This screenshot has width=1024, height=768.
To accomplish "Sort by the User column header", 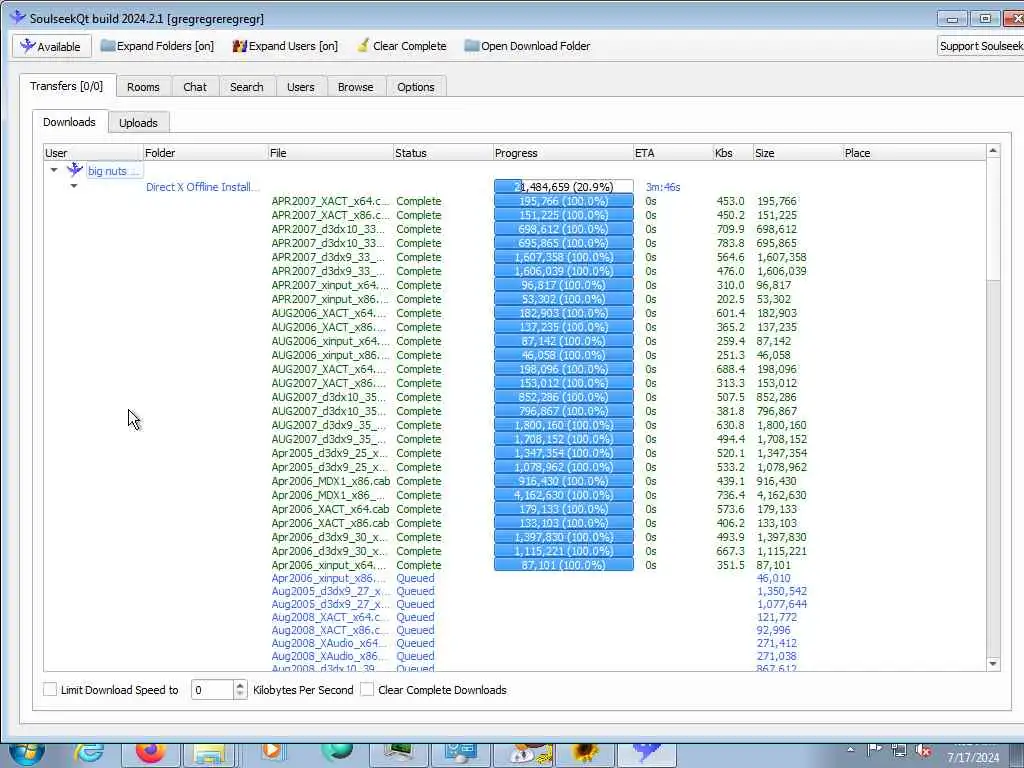I will (x=93, y=153).
